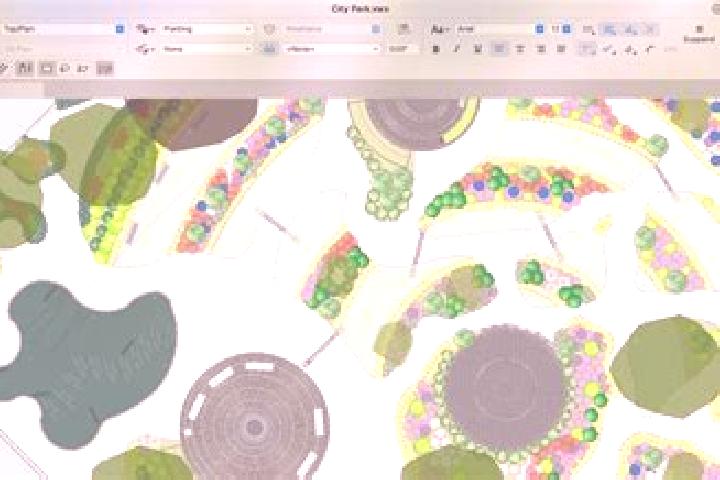Click the layers icon beside None
The image size is (720, 480).
[x=145, y=49]
